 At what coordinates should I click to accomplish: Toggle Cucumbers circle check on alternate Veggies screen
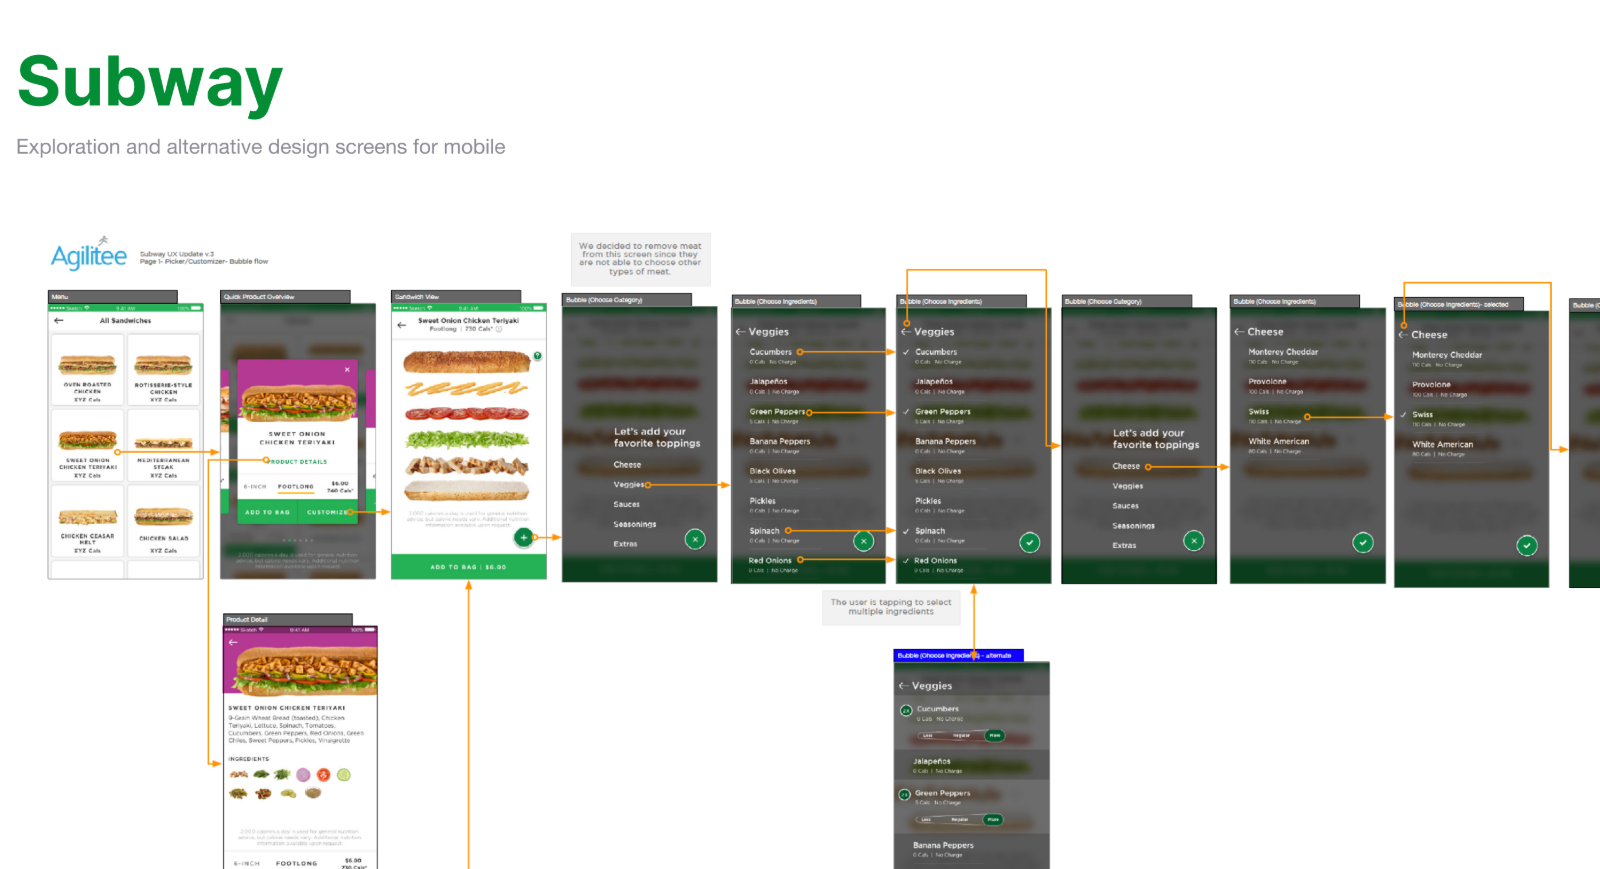pos(906,711)
